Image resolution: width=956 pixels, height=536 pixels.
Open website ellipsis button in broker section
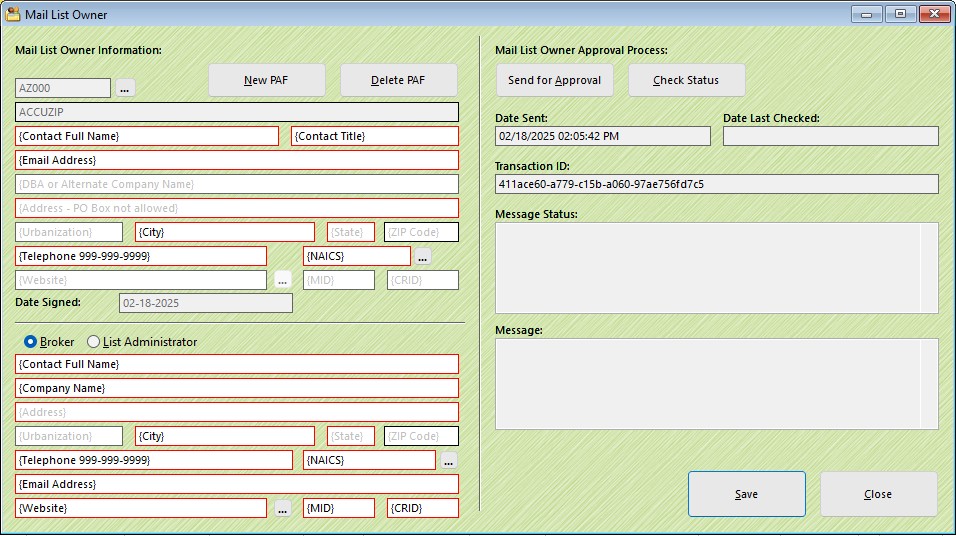[x=282, y=508]
